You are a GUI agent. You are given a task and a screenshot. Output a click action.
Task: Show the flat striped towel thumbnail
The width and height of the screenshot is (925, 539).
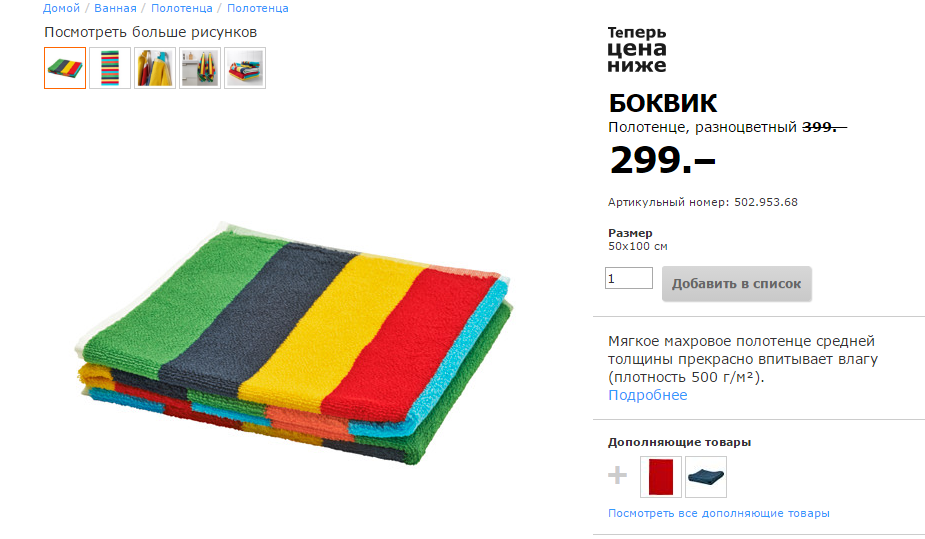tap(110, 68)
